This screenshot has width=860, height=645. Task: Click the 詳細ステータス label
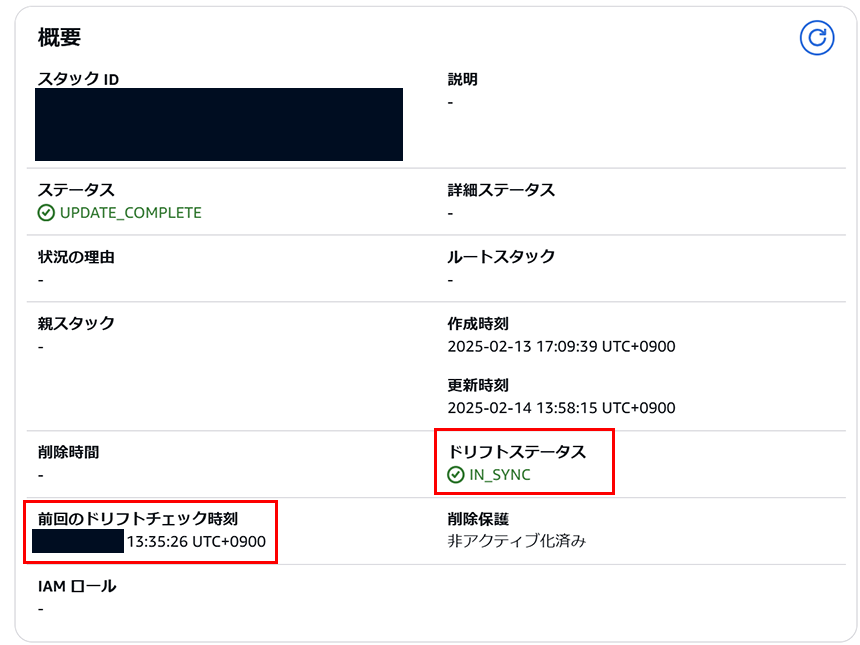coord(501,190)
